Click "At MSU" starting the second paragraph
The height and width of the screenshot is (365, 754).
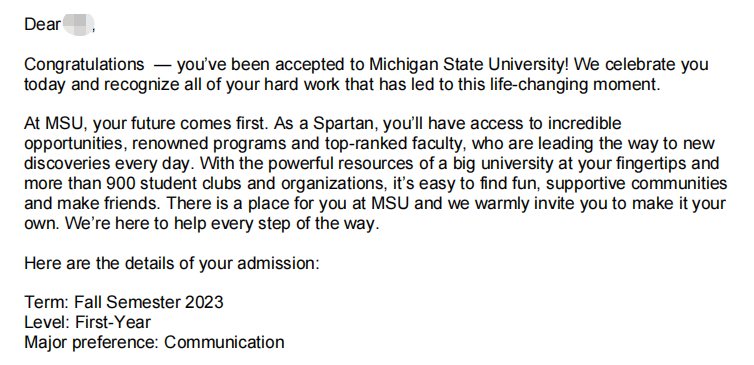(55, 124)
